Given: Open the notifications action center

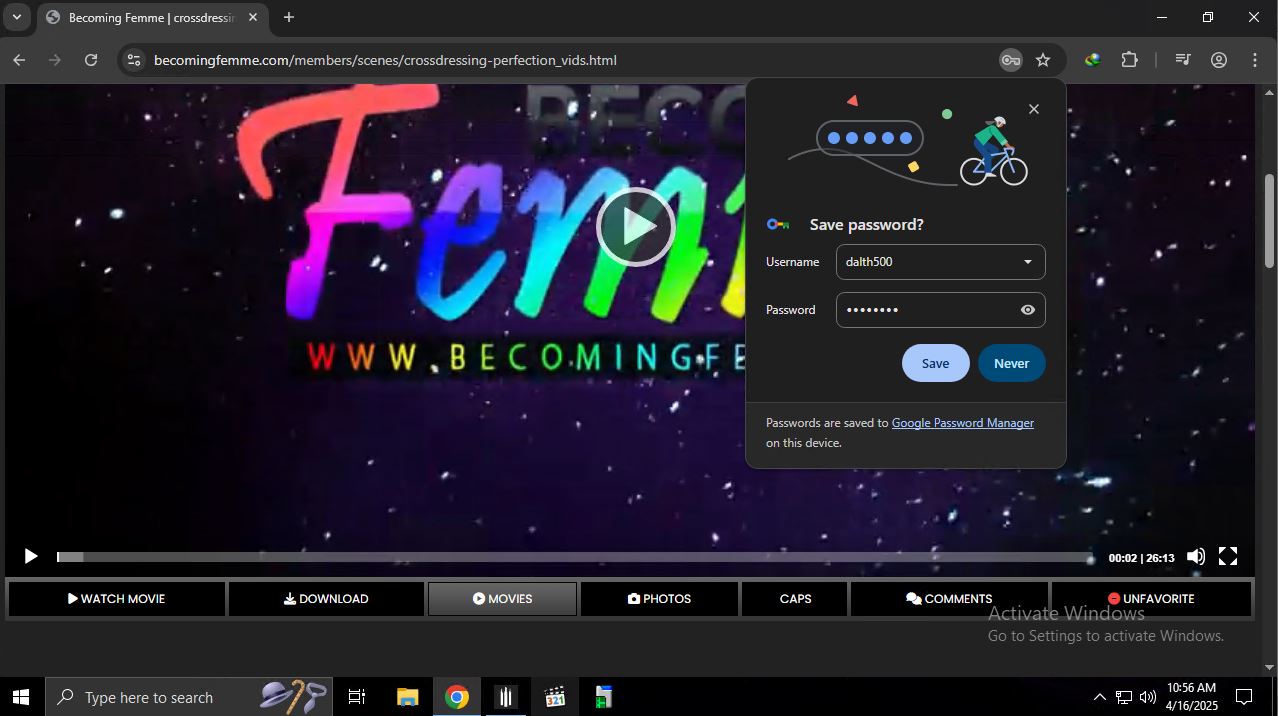Looking at the screenshot, I should (1245, 697).
